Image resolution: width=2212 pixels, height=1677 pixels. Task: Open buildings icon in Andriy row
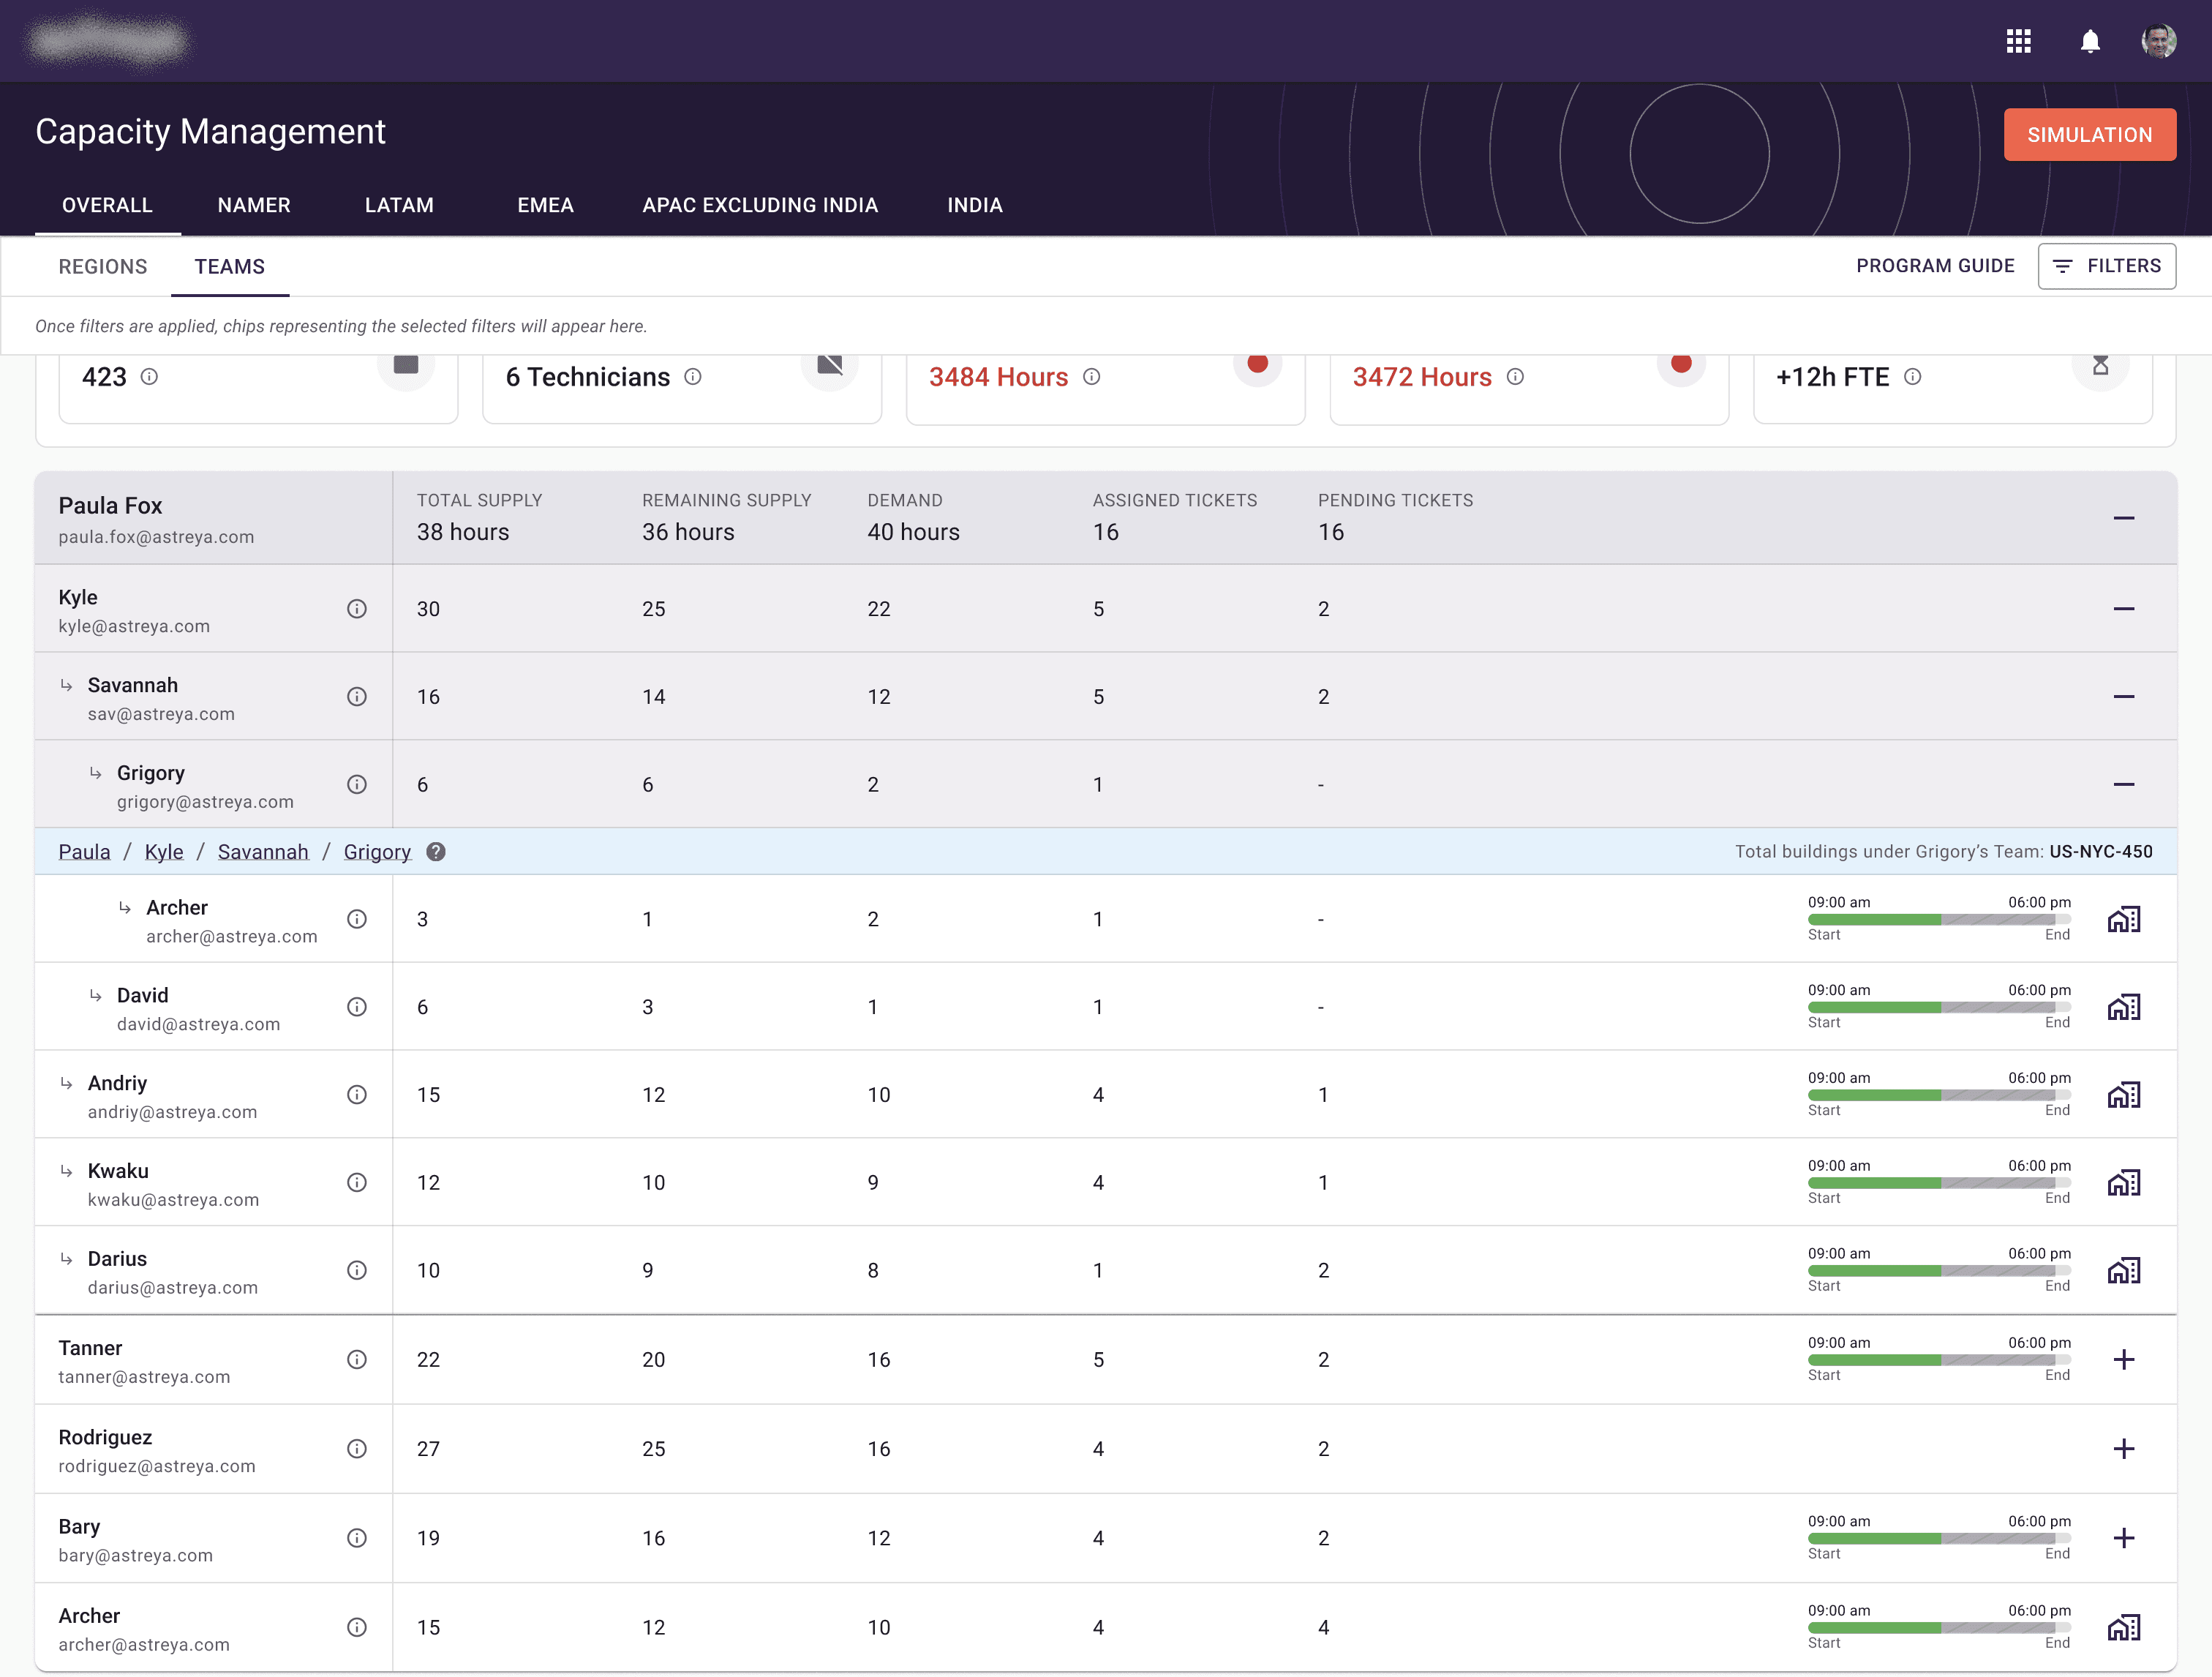2123,1095
